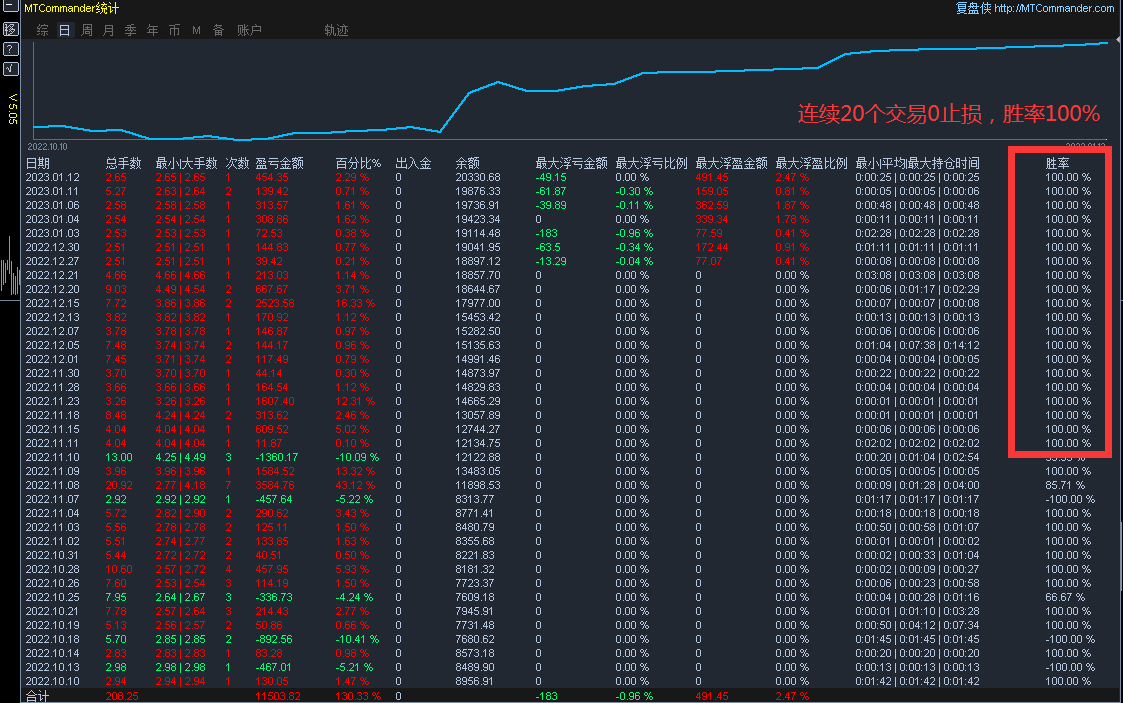
Task: Click the 次数 column header
Action: (x=237, y=163)
